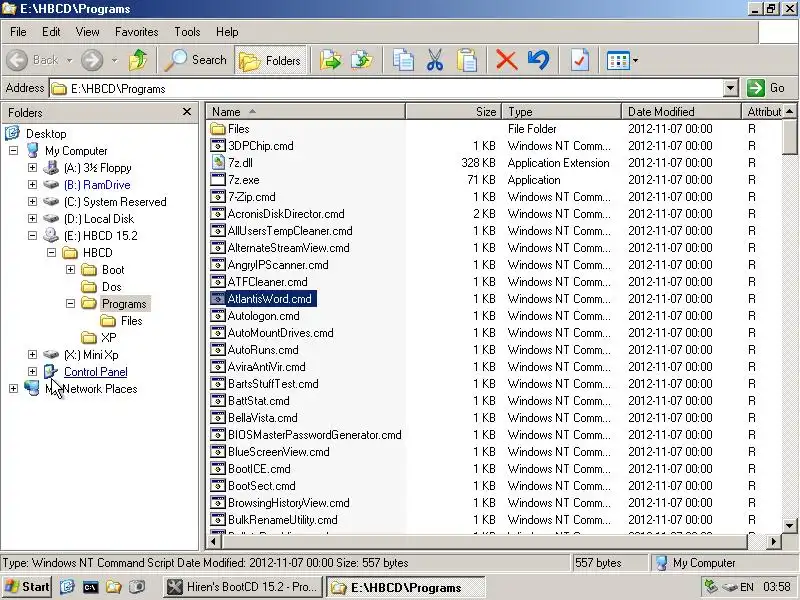This screenshot has width=800, height=600.
Task: Go up one folder level
Action: click(x=138, y=60)
